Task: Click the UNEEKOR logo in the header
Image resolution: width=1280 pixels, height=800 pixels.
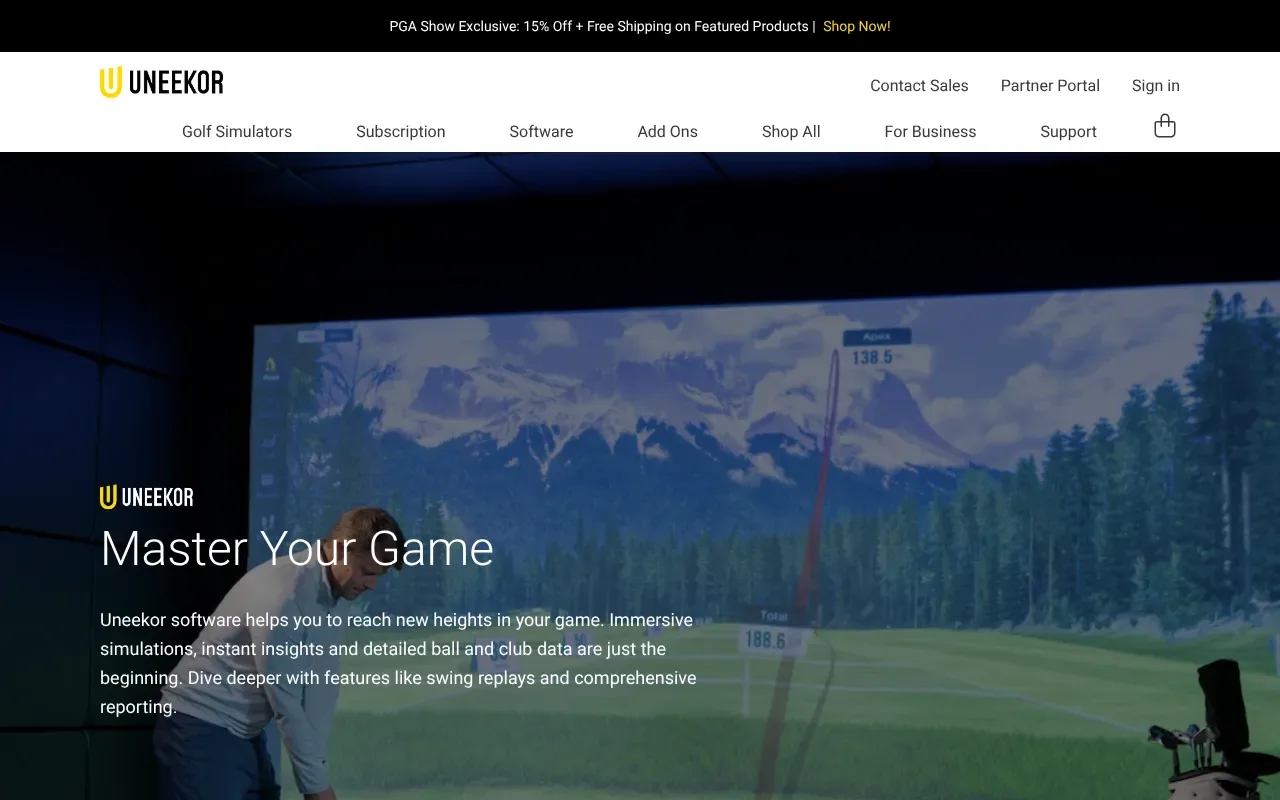Action: coord(161,81)
